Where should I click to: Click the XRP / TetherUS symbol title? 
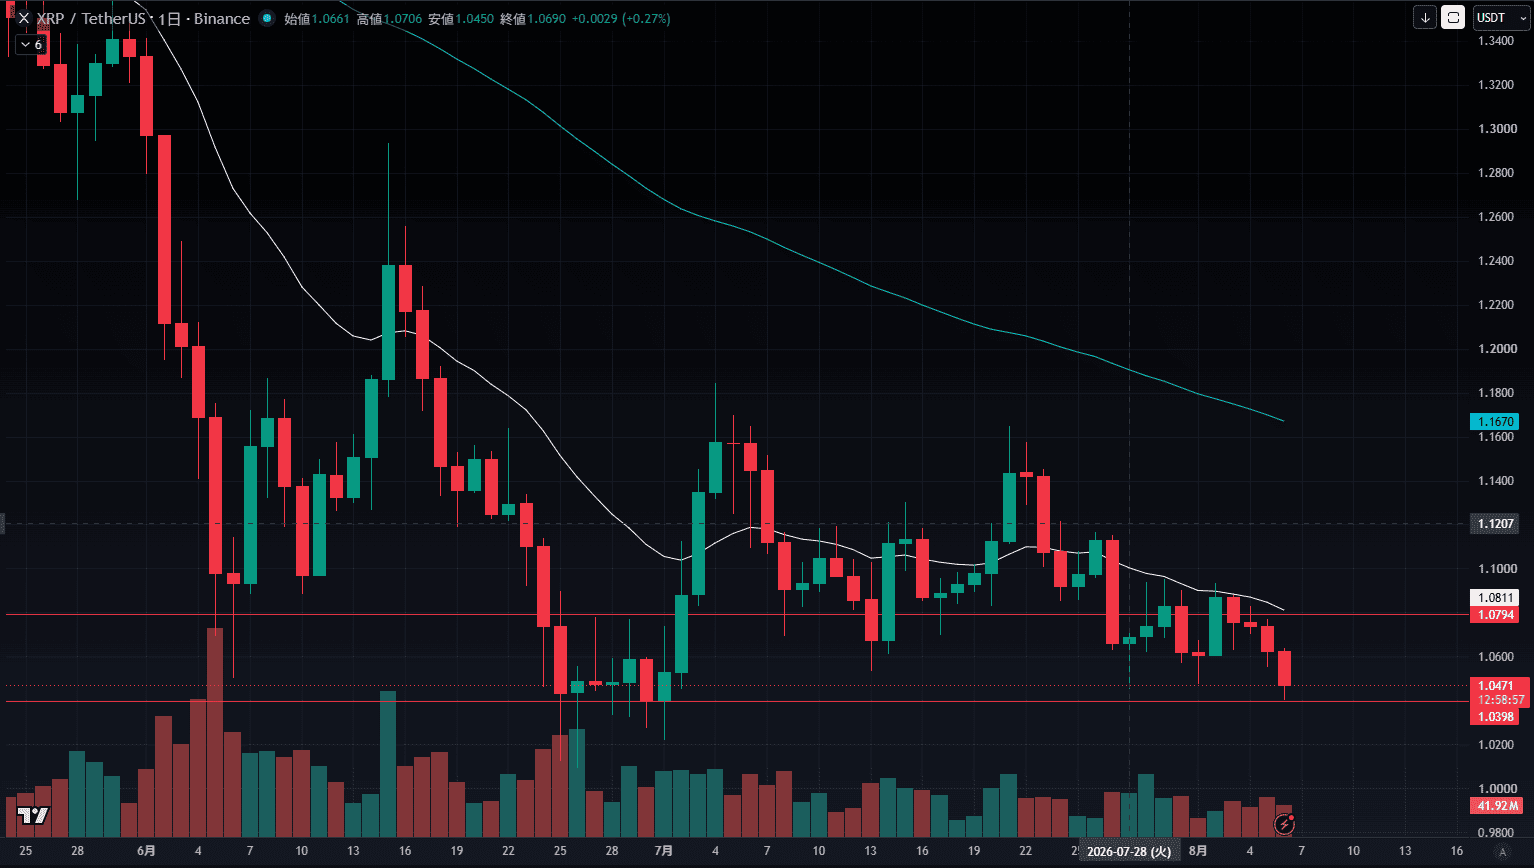pos(90,19)
